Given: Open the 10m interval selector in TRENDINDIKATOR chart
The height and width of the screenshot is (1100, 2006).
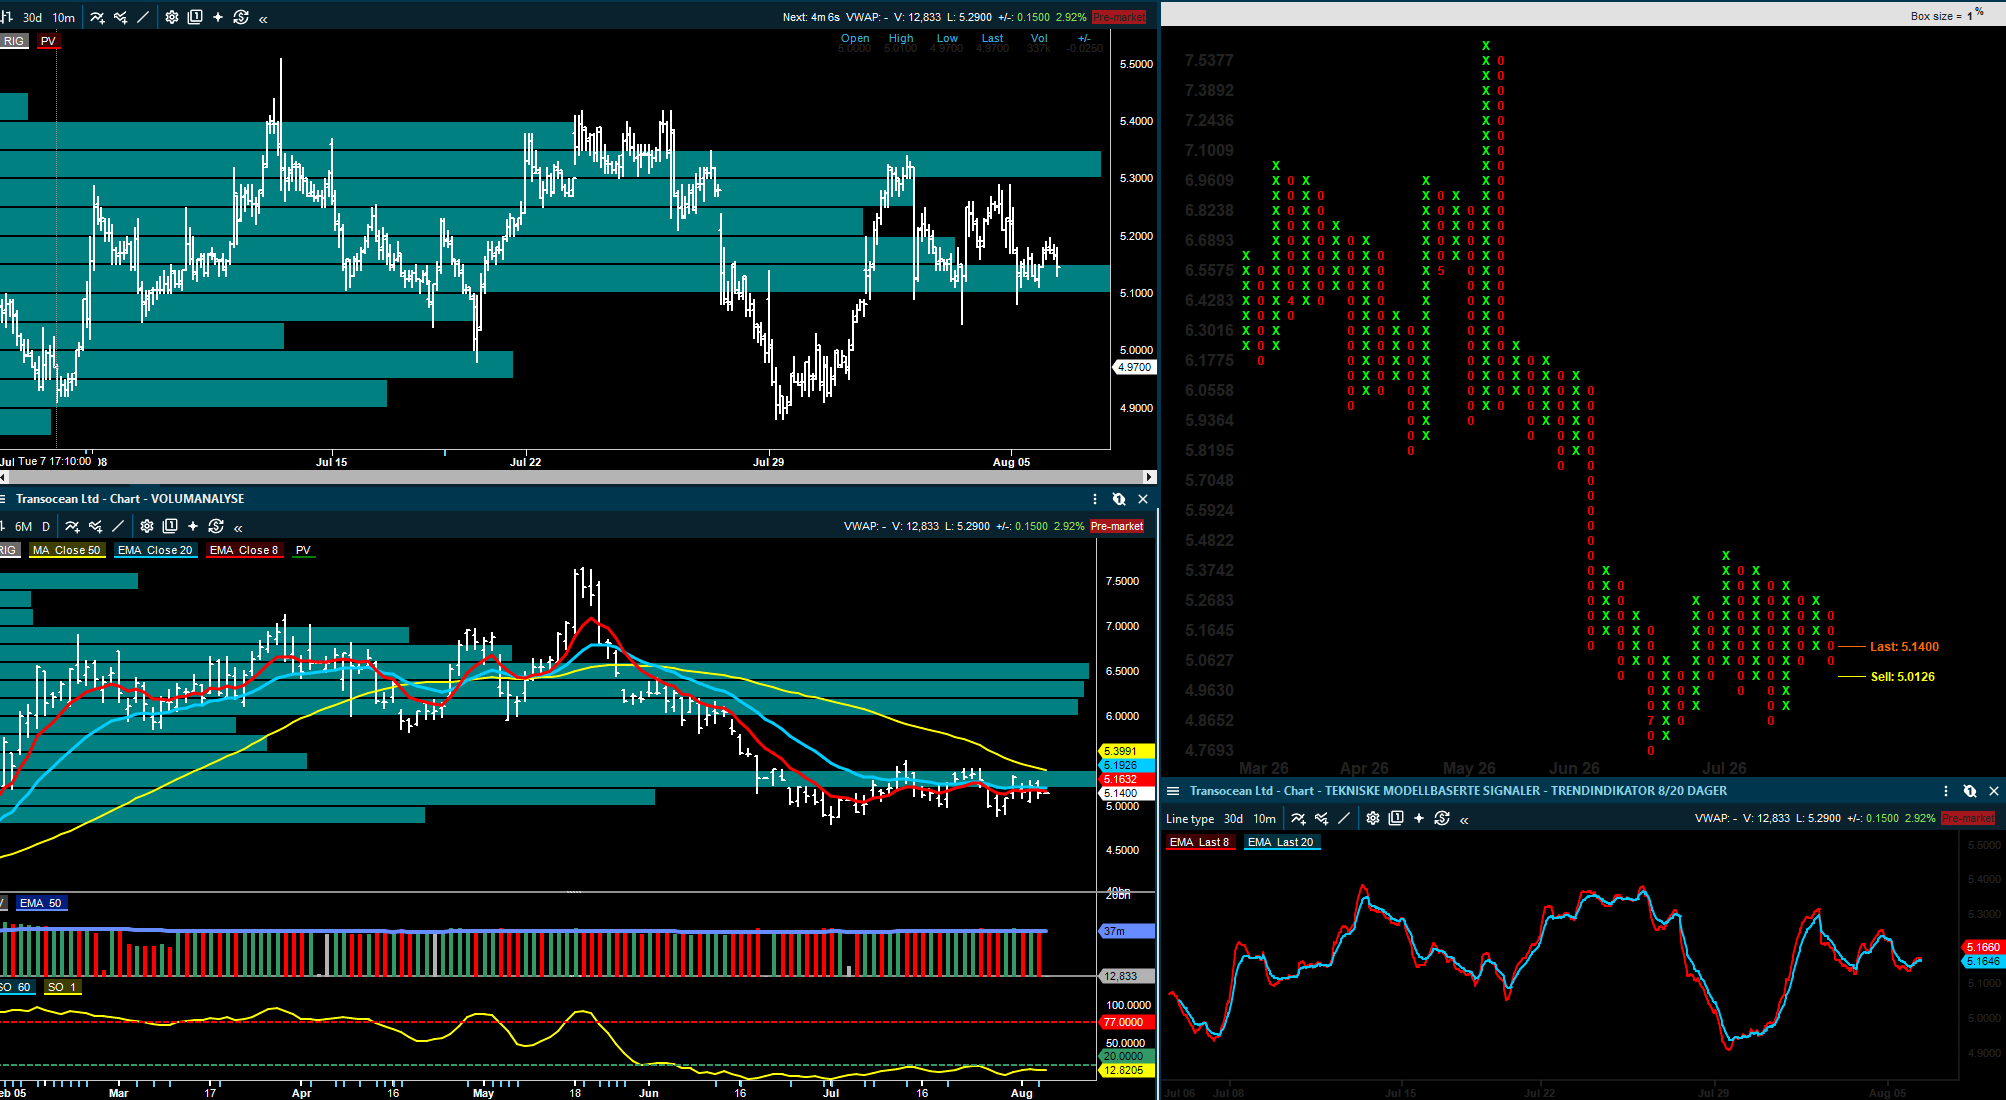Looking at the screenshot, I should point(1265,819).
